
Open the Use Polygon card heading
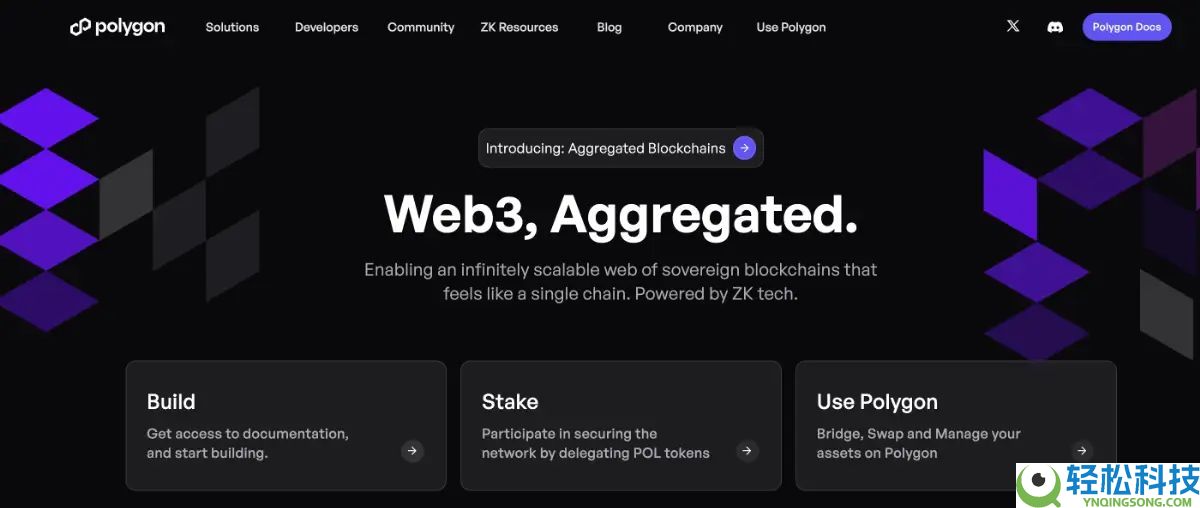[x=877, y=402]
